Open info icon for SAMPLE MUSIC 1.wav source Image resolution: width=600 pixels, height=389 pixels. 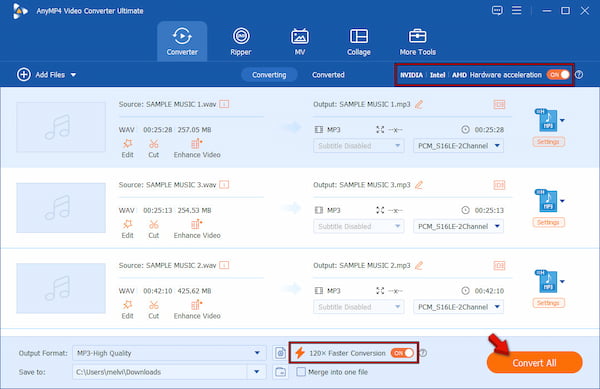[x=224, y=104]
